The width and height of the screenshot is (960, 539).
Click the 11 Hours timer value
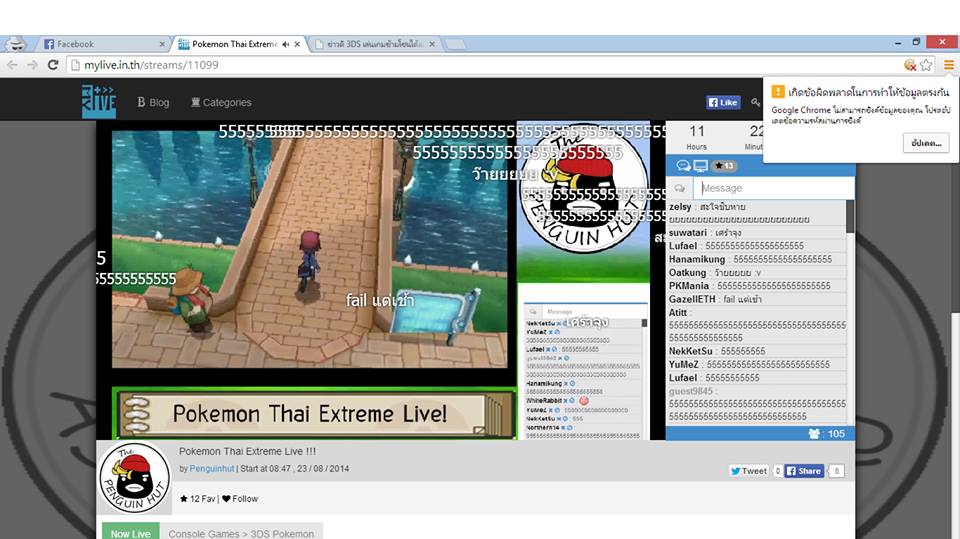coord(697,131)
